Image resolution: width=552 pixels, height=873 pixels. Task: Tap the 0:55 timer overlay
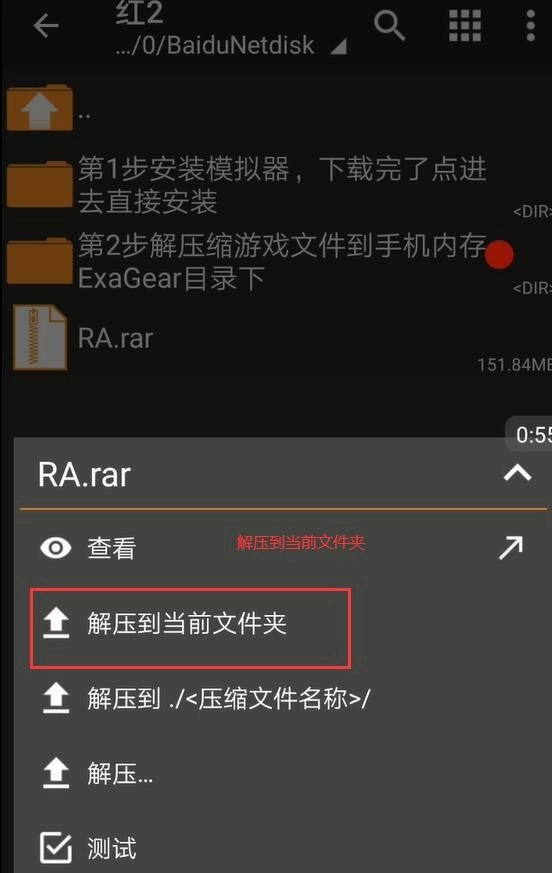(x=530, y=434)
